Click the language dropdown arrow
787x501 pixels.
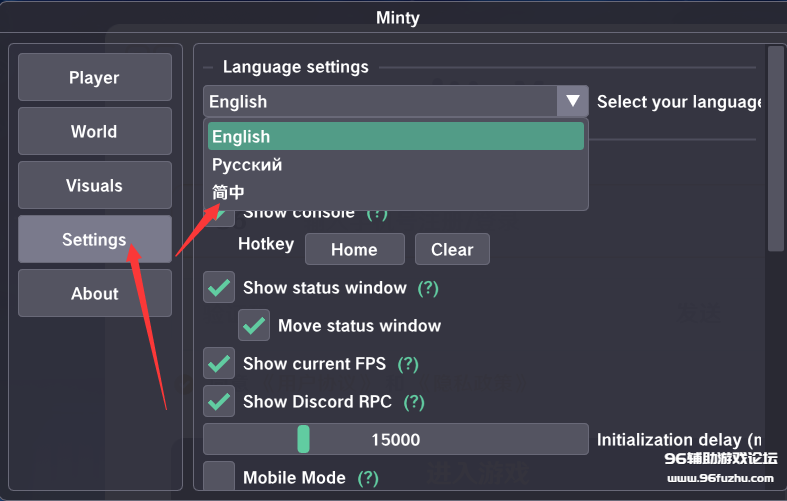click(573, 101)
